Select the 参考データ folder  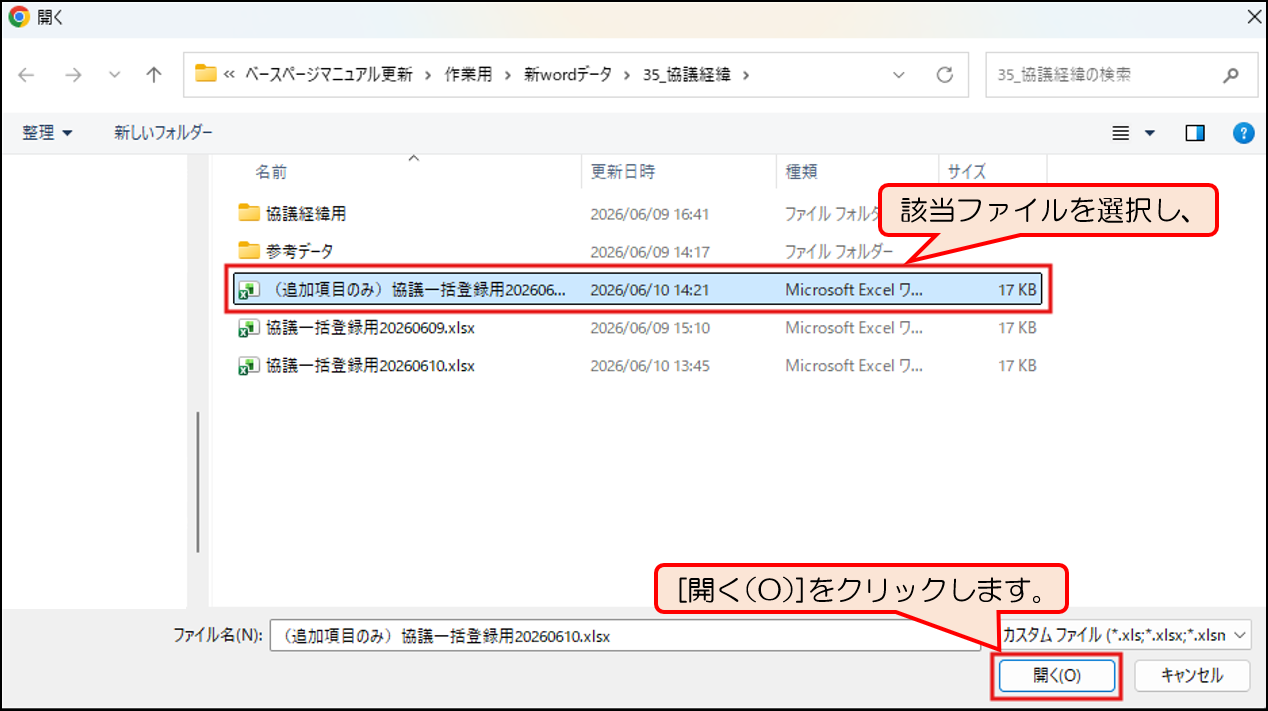[x=300, y=251]
